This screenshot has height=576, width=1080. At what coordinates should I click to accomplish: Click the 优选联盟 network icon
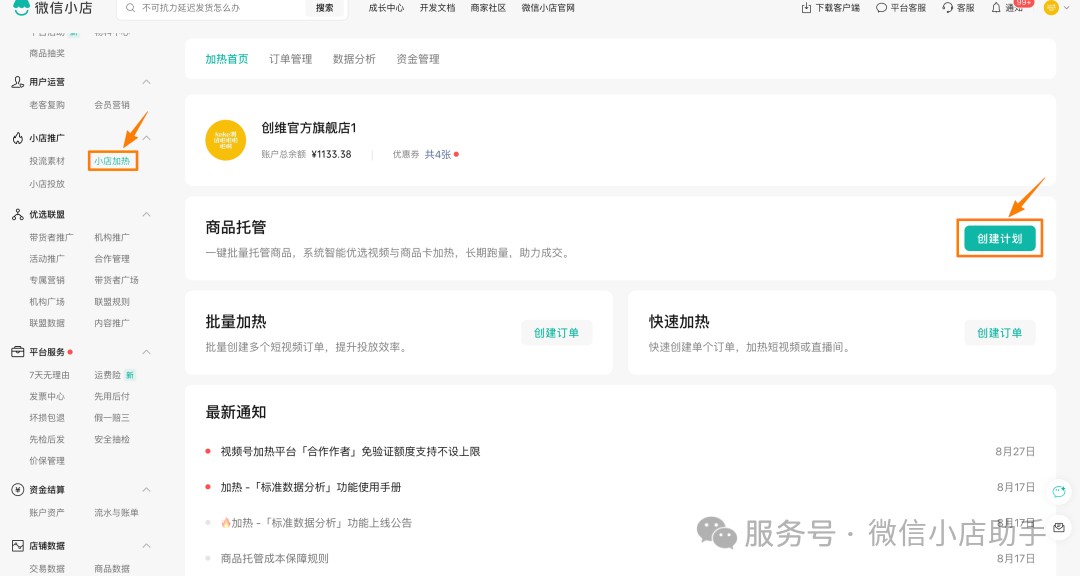tap(18, 214)
